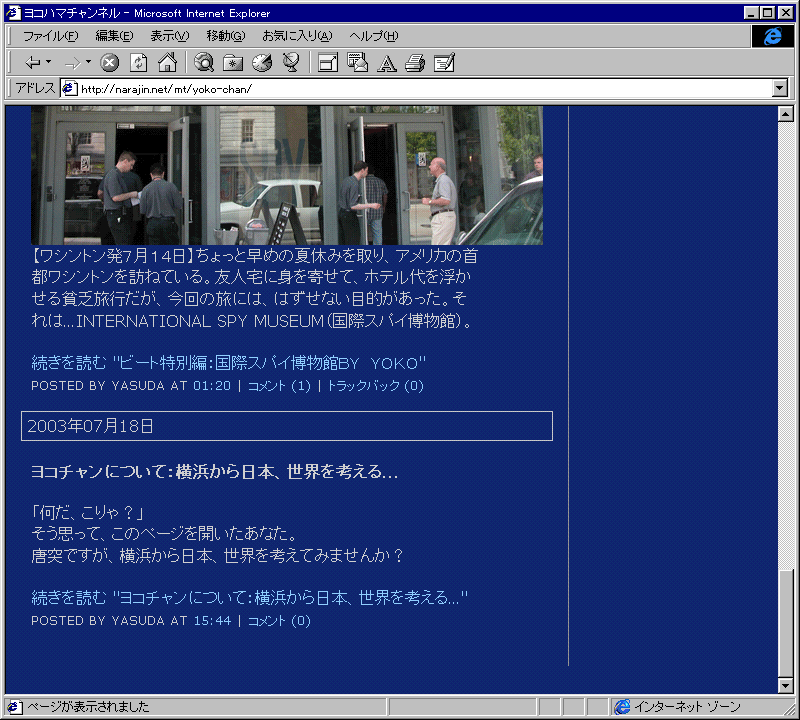800x720 pixels.
Task: Click the インターネット ゾーン status text
Action: 687,707
